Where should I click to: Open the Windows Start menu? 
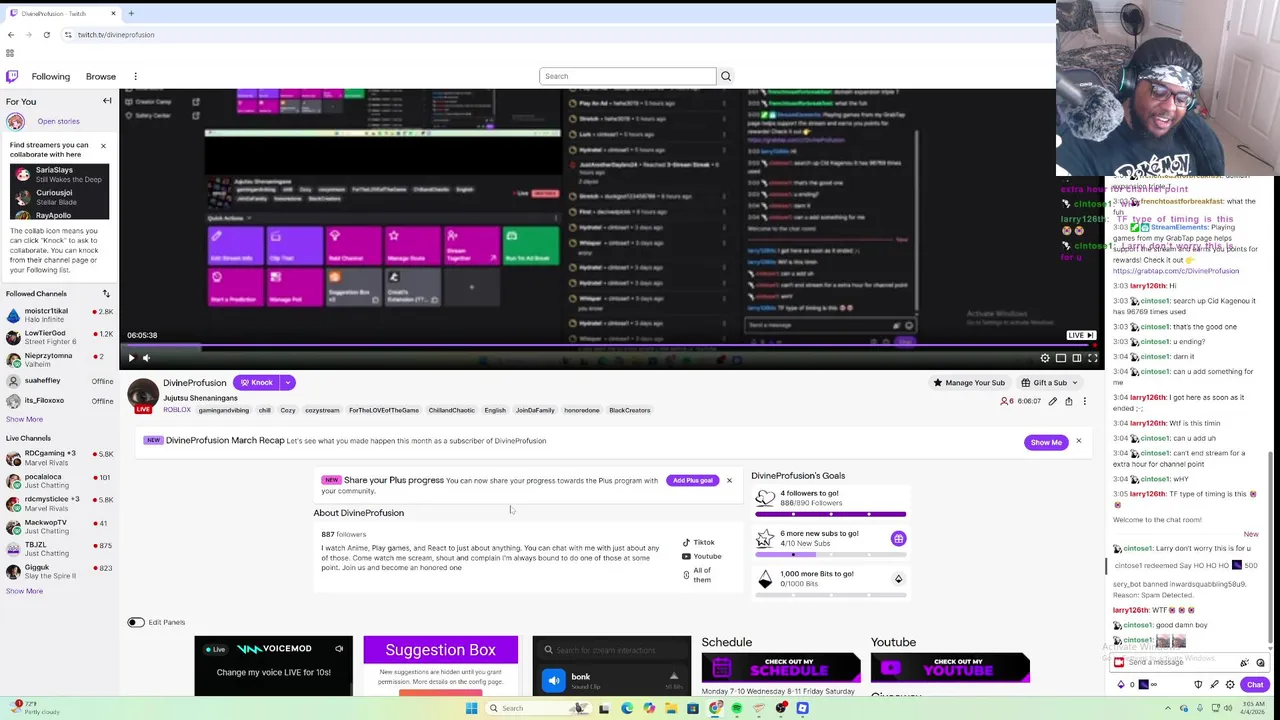471,708
